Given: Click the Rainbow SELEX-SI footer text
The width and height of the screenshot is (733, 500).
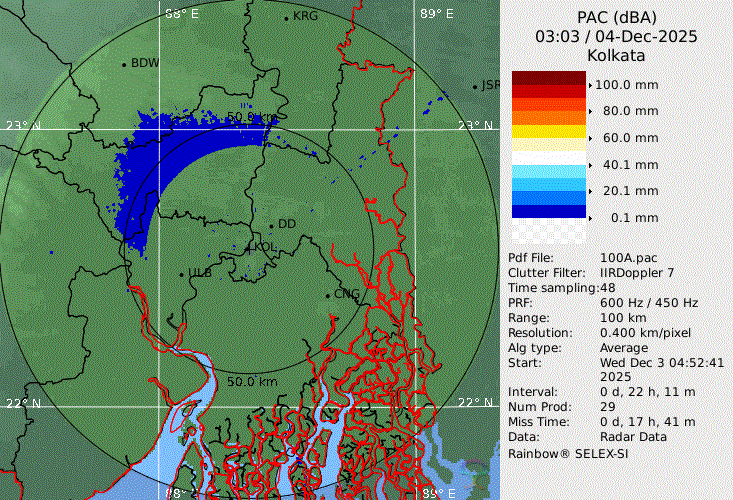Looking at the screenshot, I should [567, 453].
